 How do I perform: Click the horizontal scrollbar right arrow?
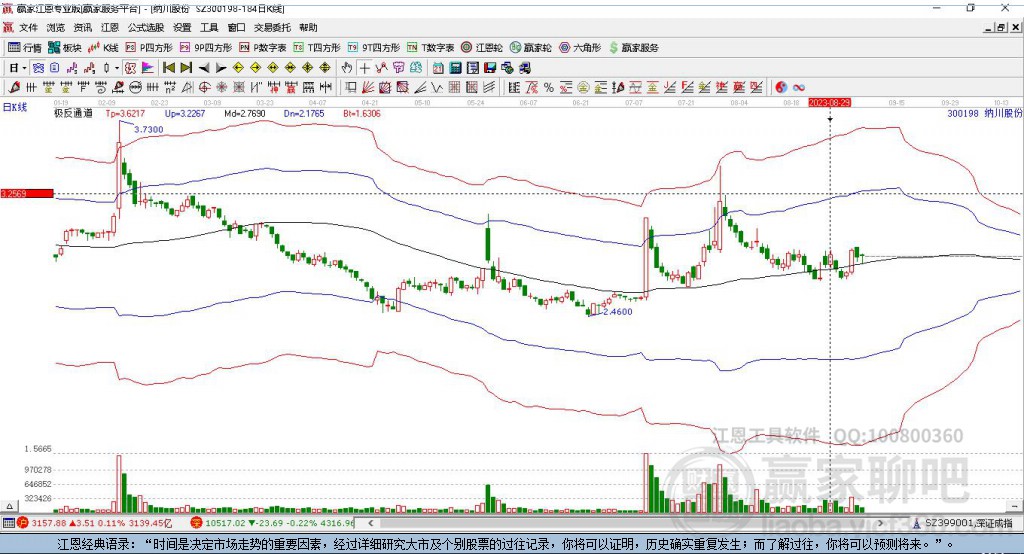click(x=881, y=523)
